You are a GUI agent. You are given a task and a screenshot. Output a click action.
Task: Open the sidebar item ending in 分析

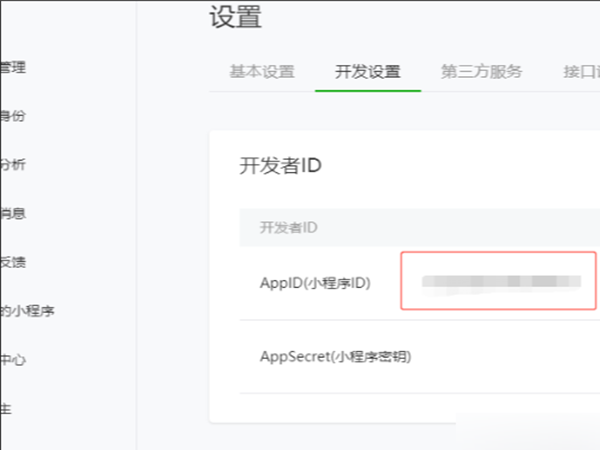point(13,165)
